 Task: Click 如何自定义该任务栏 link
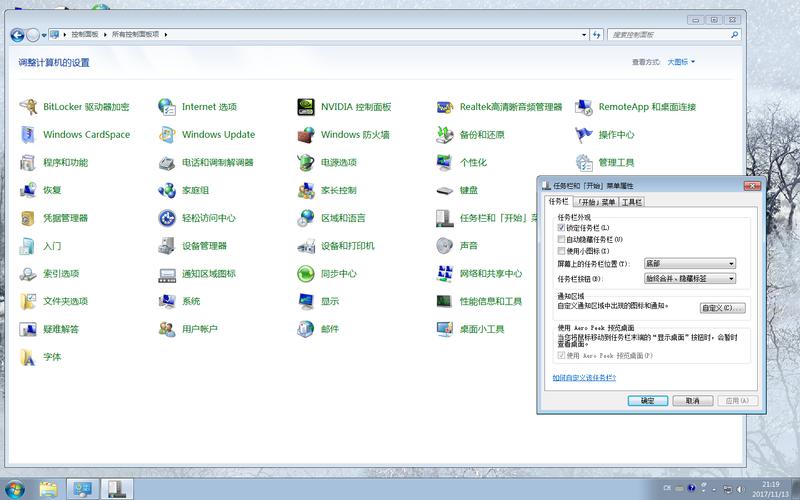[x=584, y=378]
